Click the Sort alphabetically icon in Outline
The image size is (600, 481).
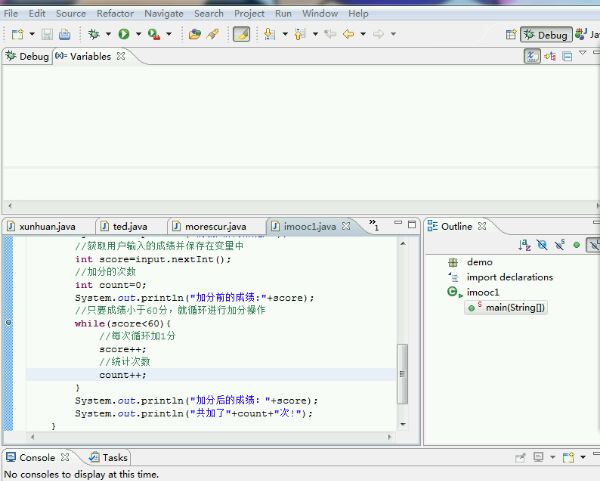pyautogui.click(x=524, y=245)
